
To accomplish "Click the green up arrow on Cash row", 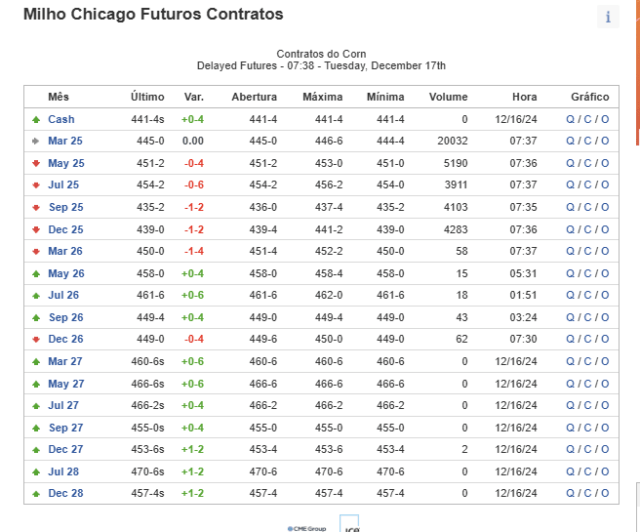I will 36,120.
